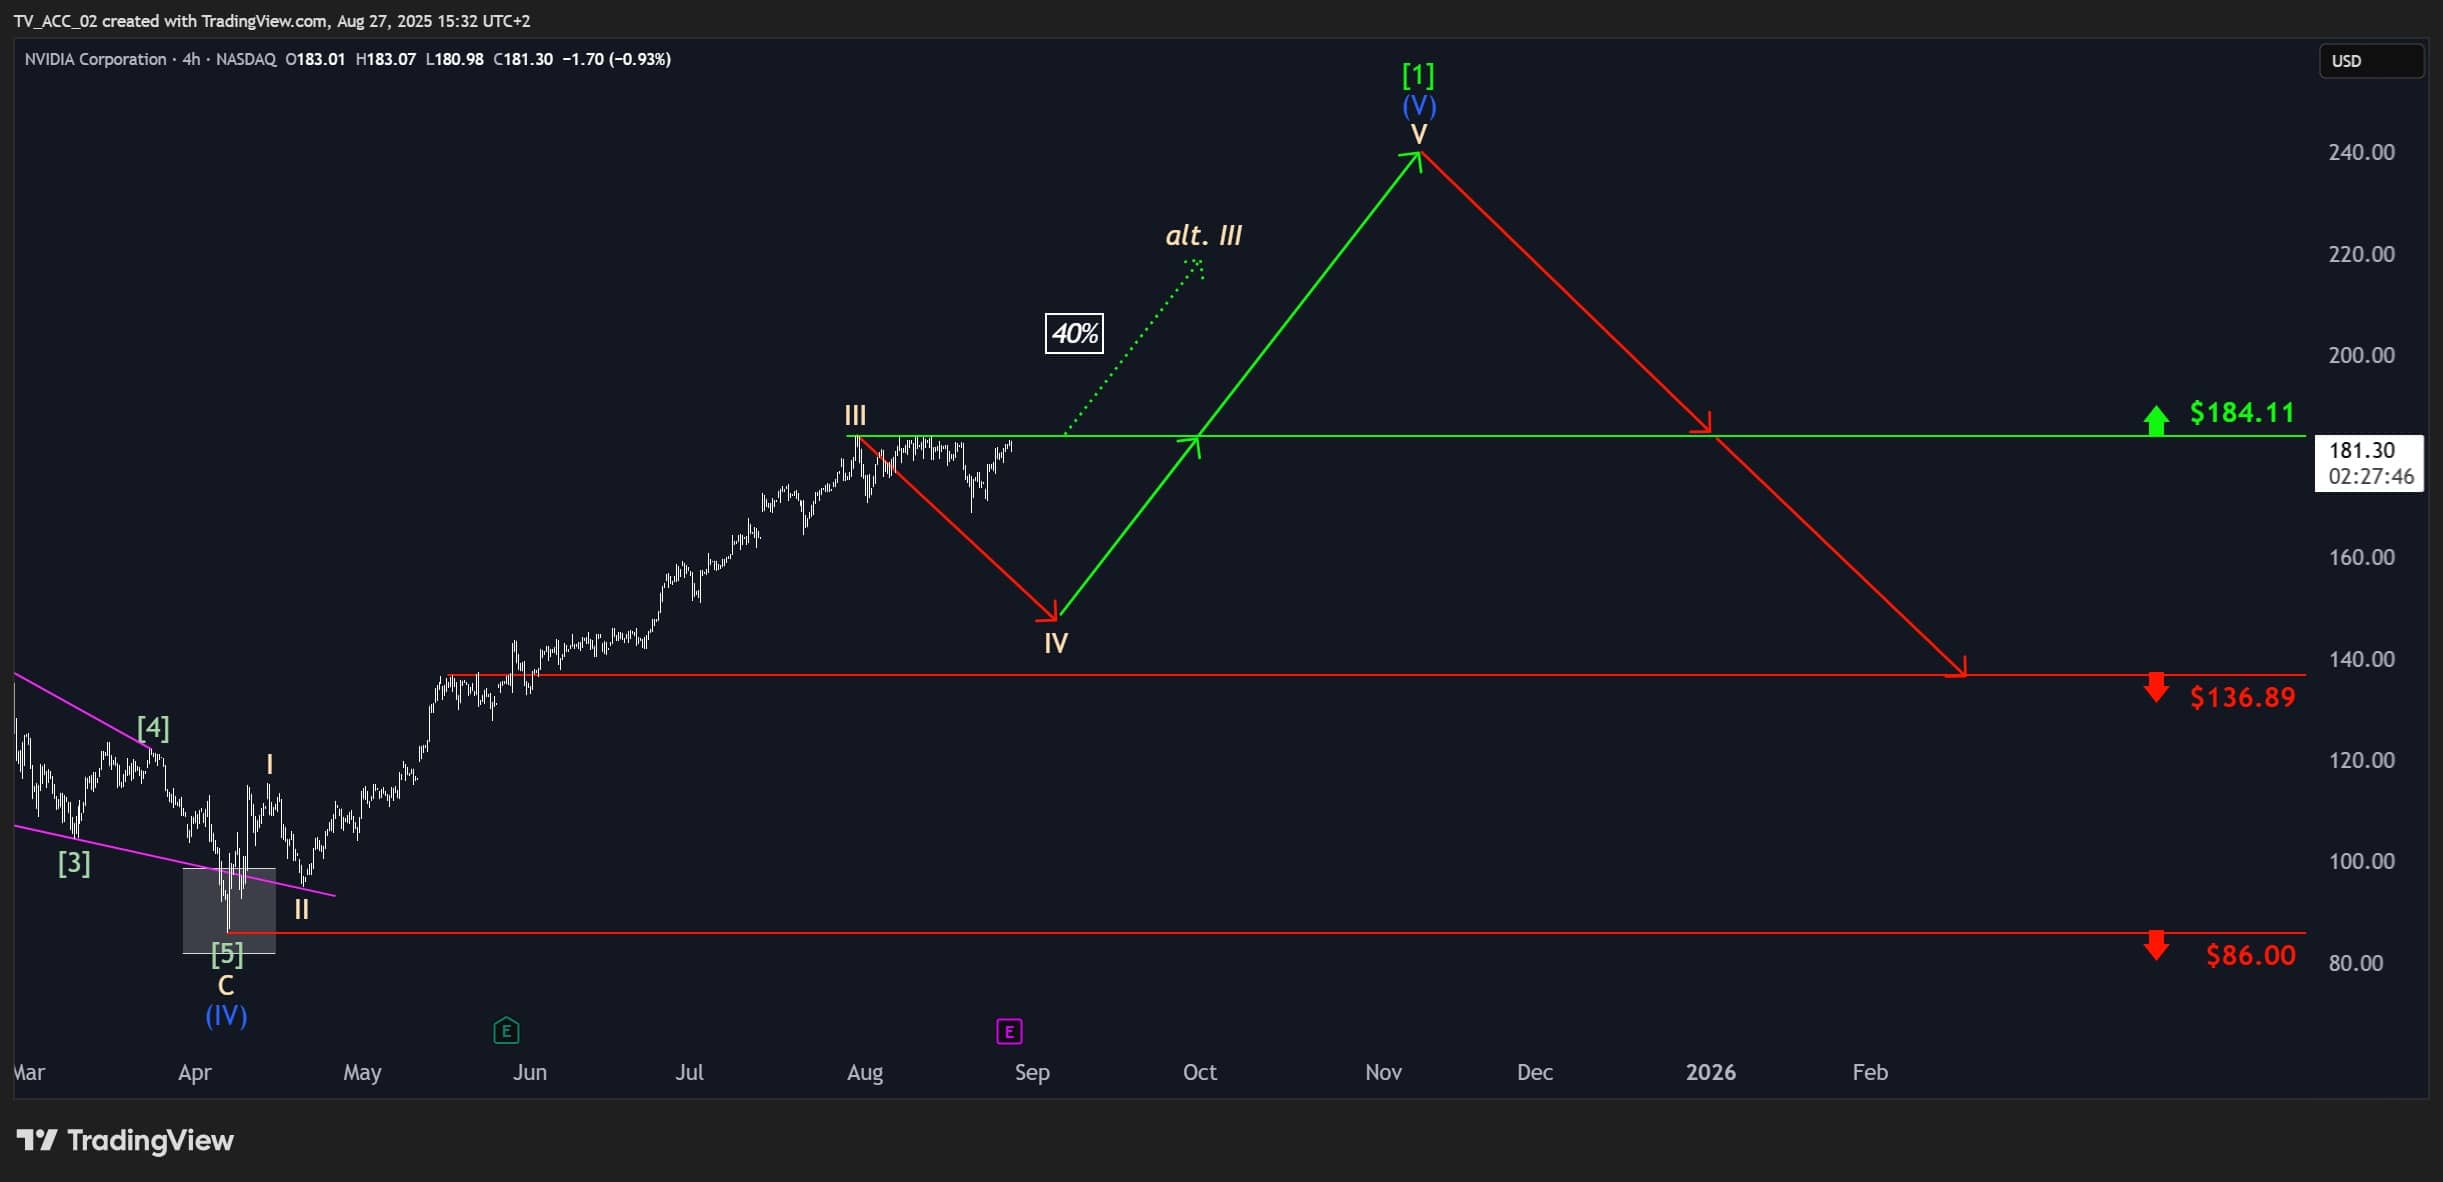Click the green earnings E marker

coord(506,1030)
